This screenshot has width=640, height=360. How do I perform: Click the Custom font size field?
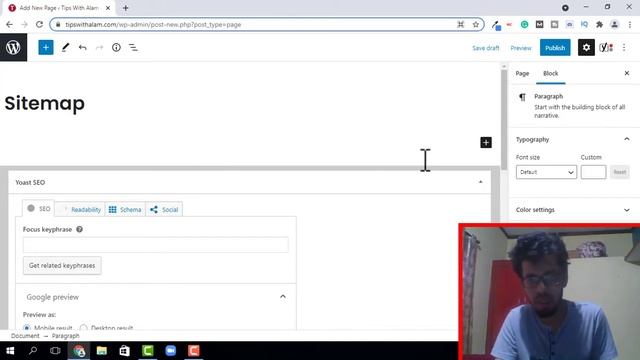tap(593, 172)
